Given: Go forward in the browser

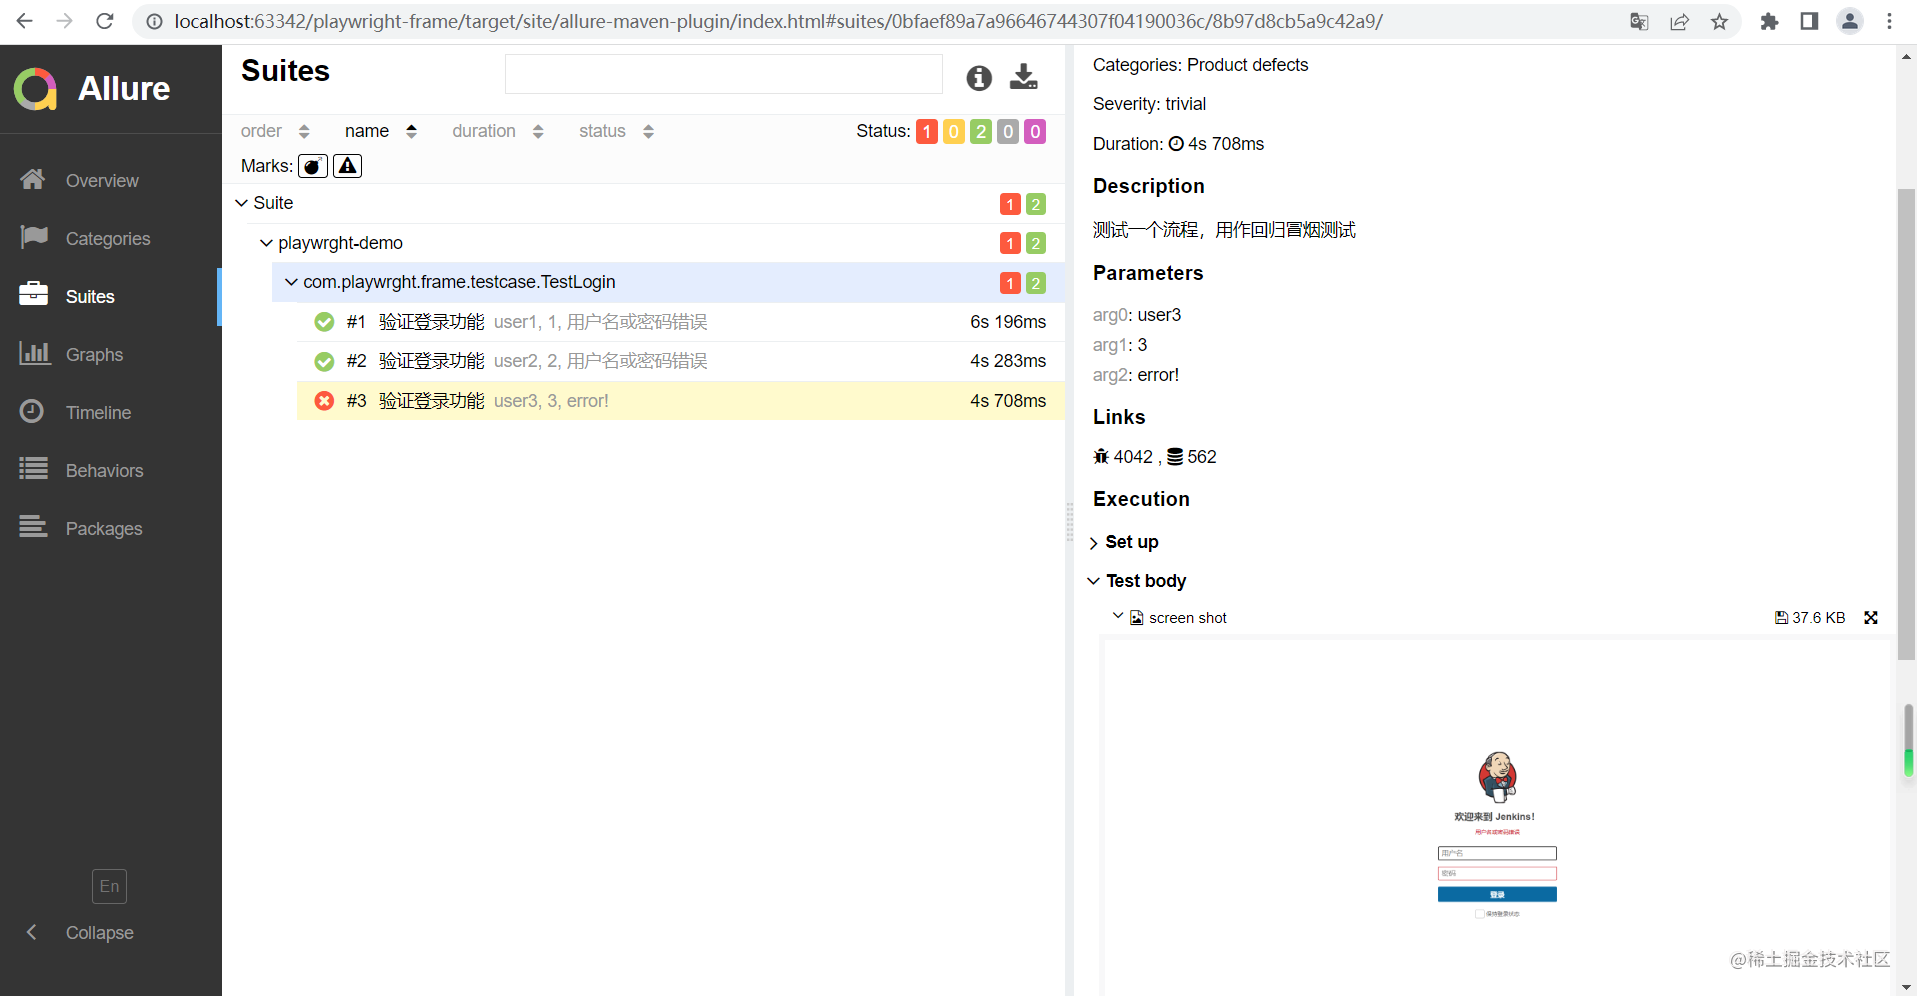Looking at the screenshot, I should (65, 21).
